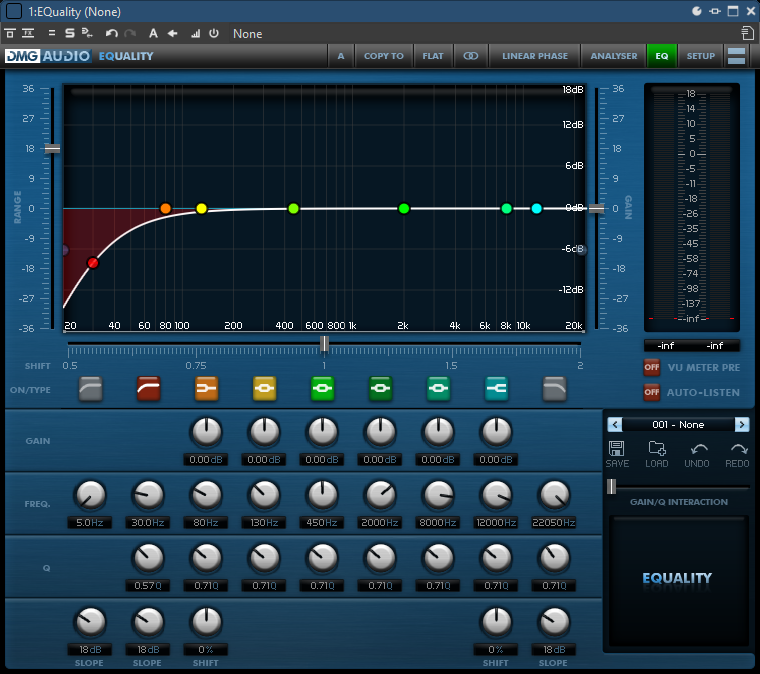Click the stereo link icon next to FLAT
The width and height of the screenshot is (760, 674).
pos(470,56)
